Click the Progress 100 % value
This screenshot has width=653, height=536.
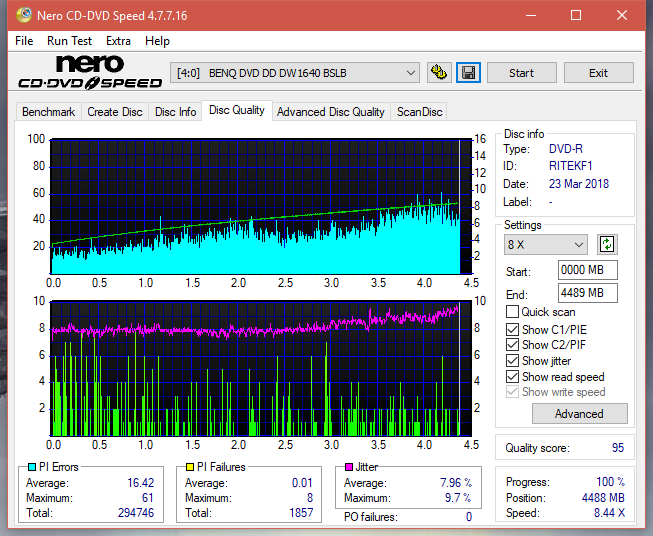pyautogui.click(x=611, y=482)
